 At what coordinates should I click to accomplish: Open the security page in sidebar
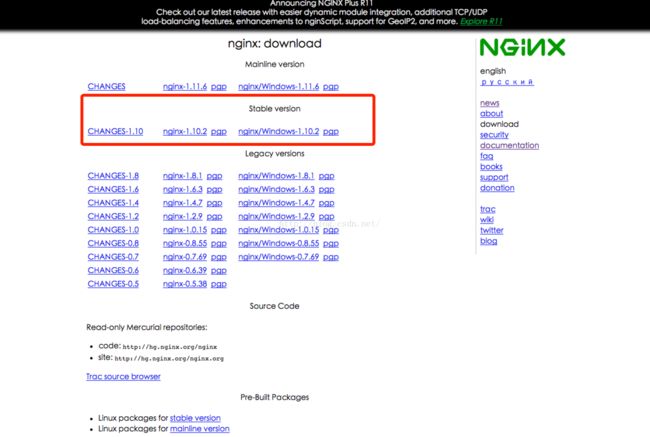(494, 135)
